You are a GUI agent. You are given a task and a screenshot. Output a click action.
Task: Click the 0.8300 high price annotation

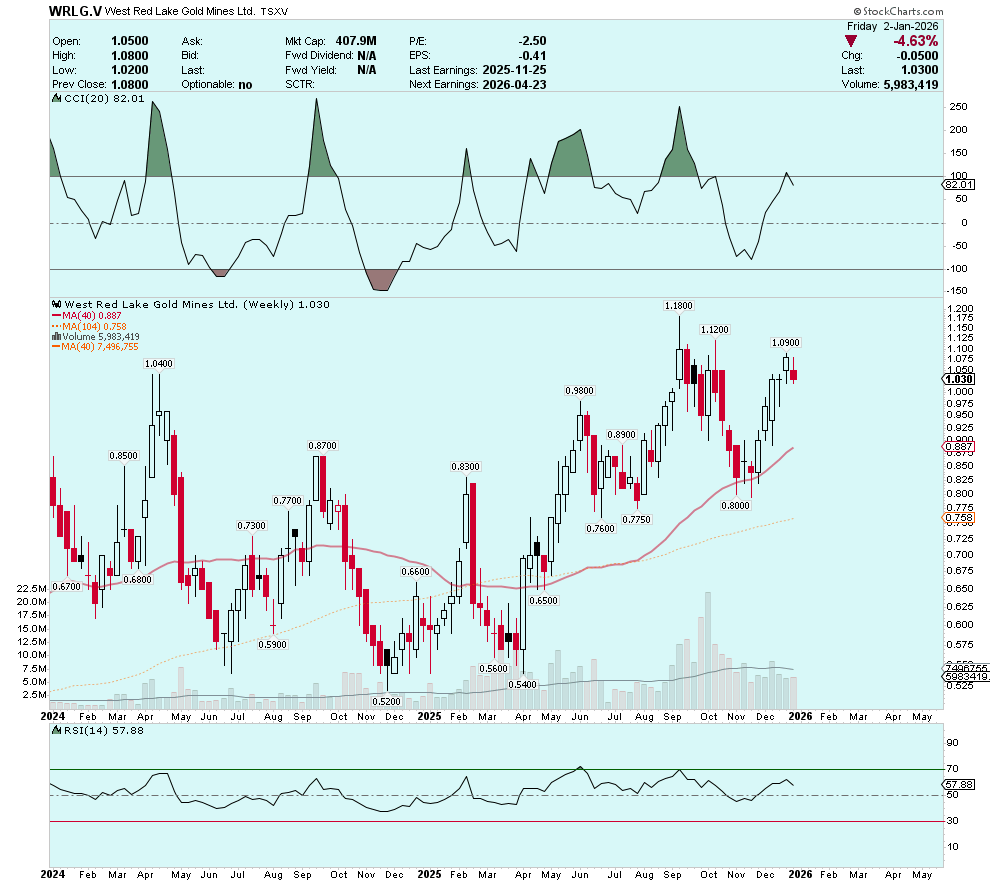465,466
